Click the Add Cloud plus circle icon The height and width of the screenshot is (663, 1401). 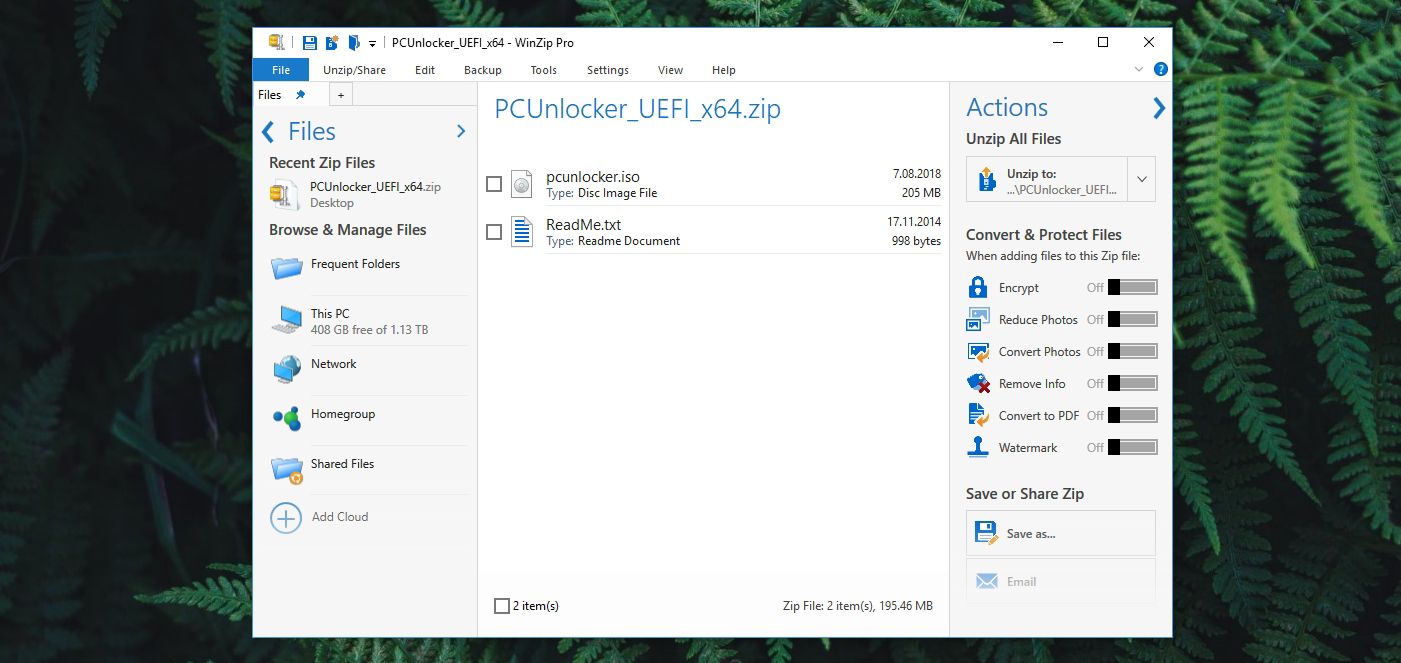click(286, 518)
